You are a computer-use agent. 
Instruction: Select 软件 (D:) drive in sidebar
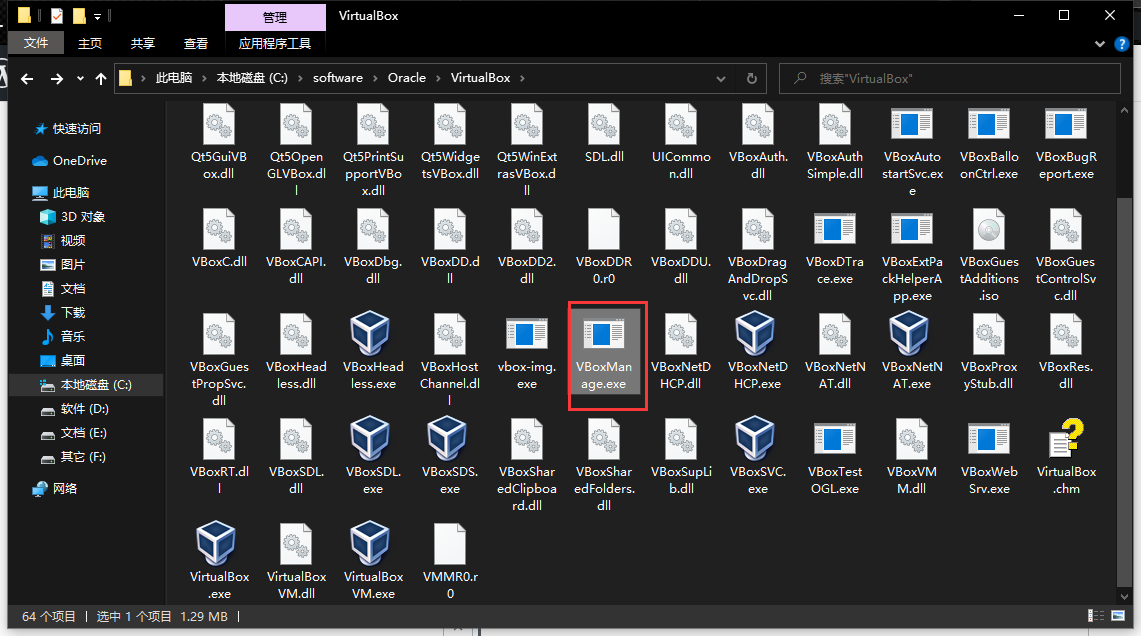tap(84, 409)
